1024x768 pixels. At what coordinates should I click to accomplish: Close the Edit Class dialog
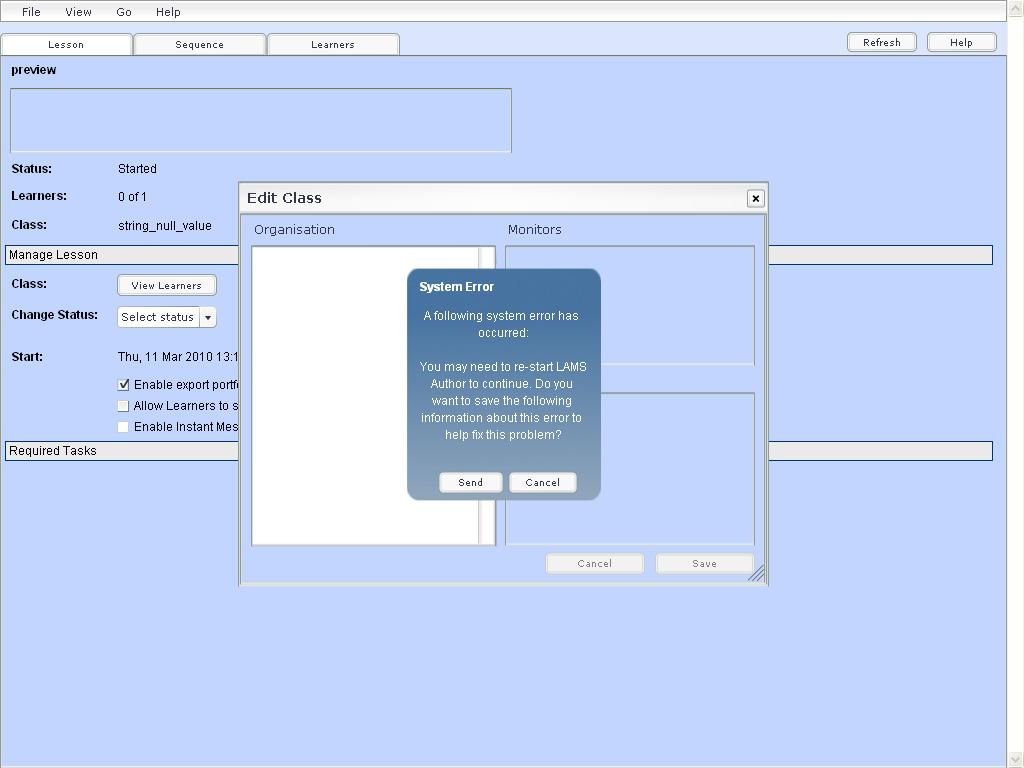coord(755,198)
